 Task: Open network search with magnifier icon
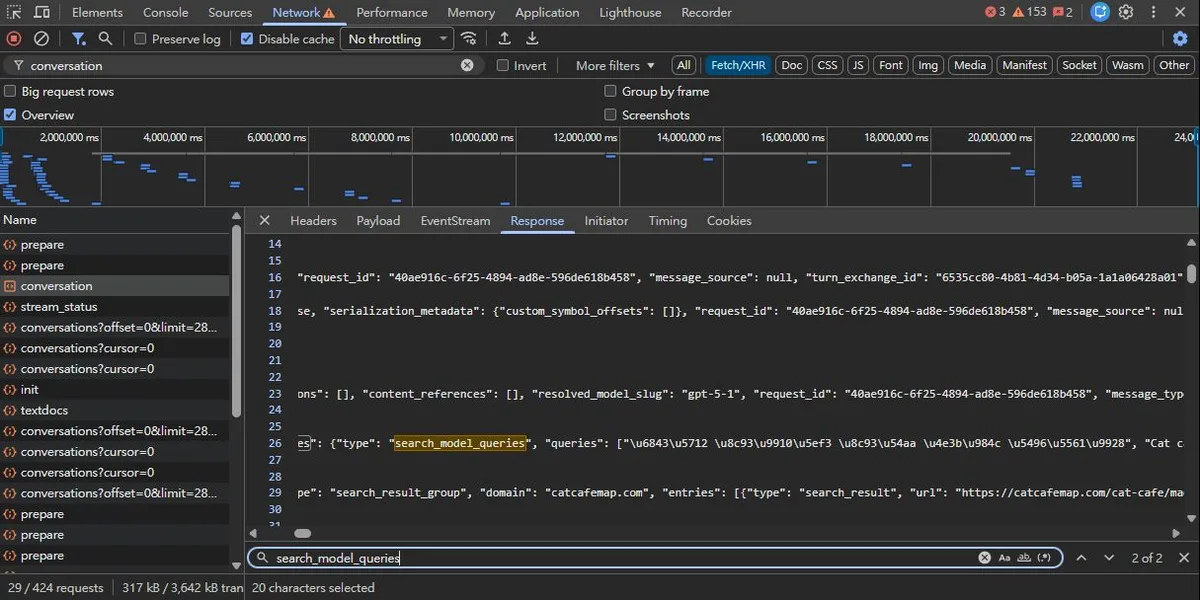[x=105, y=39]
